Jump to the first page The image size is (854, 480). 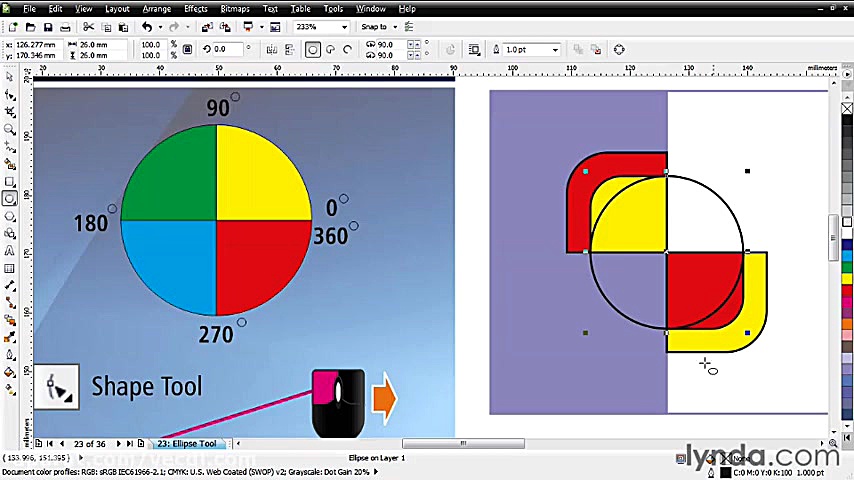50,443
